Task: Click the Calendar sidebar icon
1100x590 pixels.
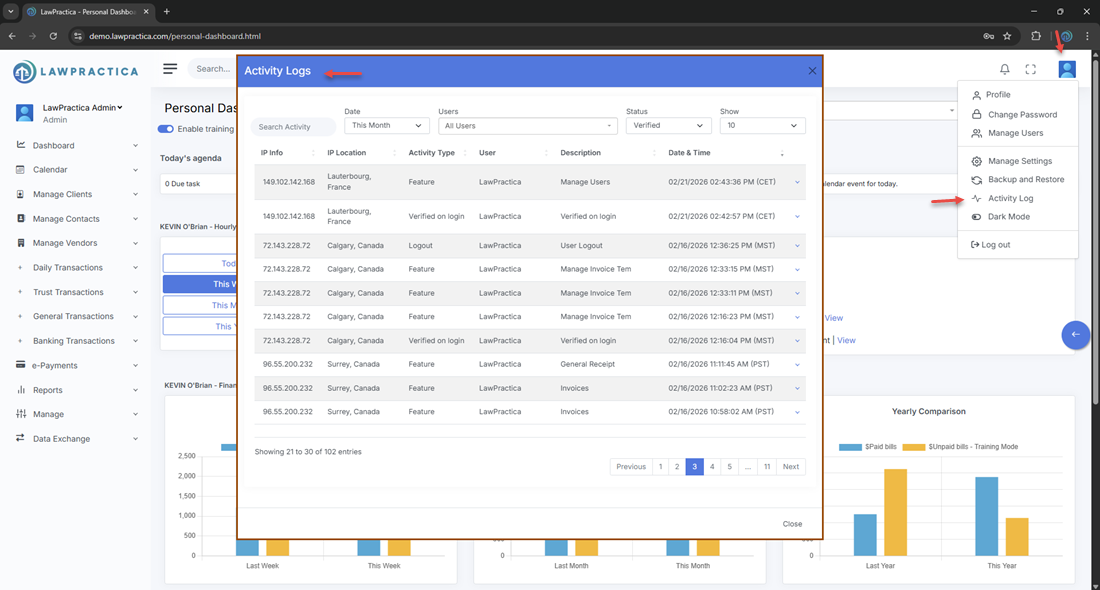Action: [21, 170]
